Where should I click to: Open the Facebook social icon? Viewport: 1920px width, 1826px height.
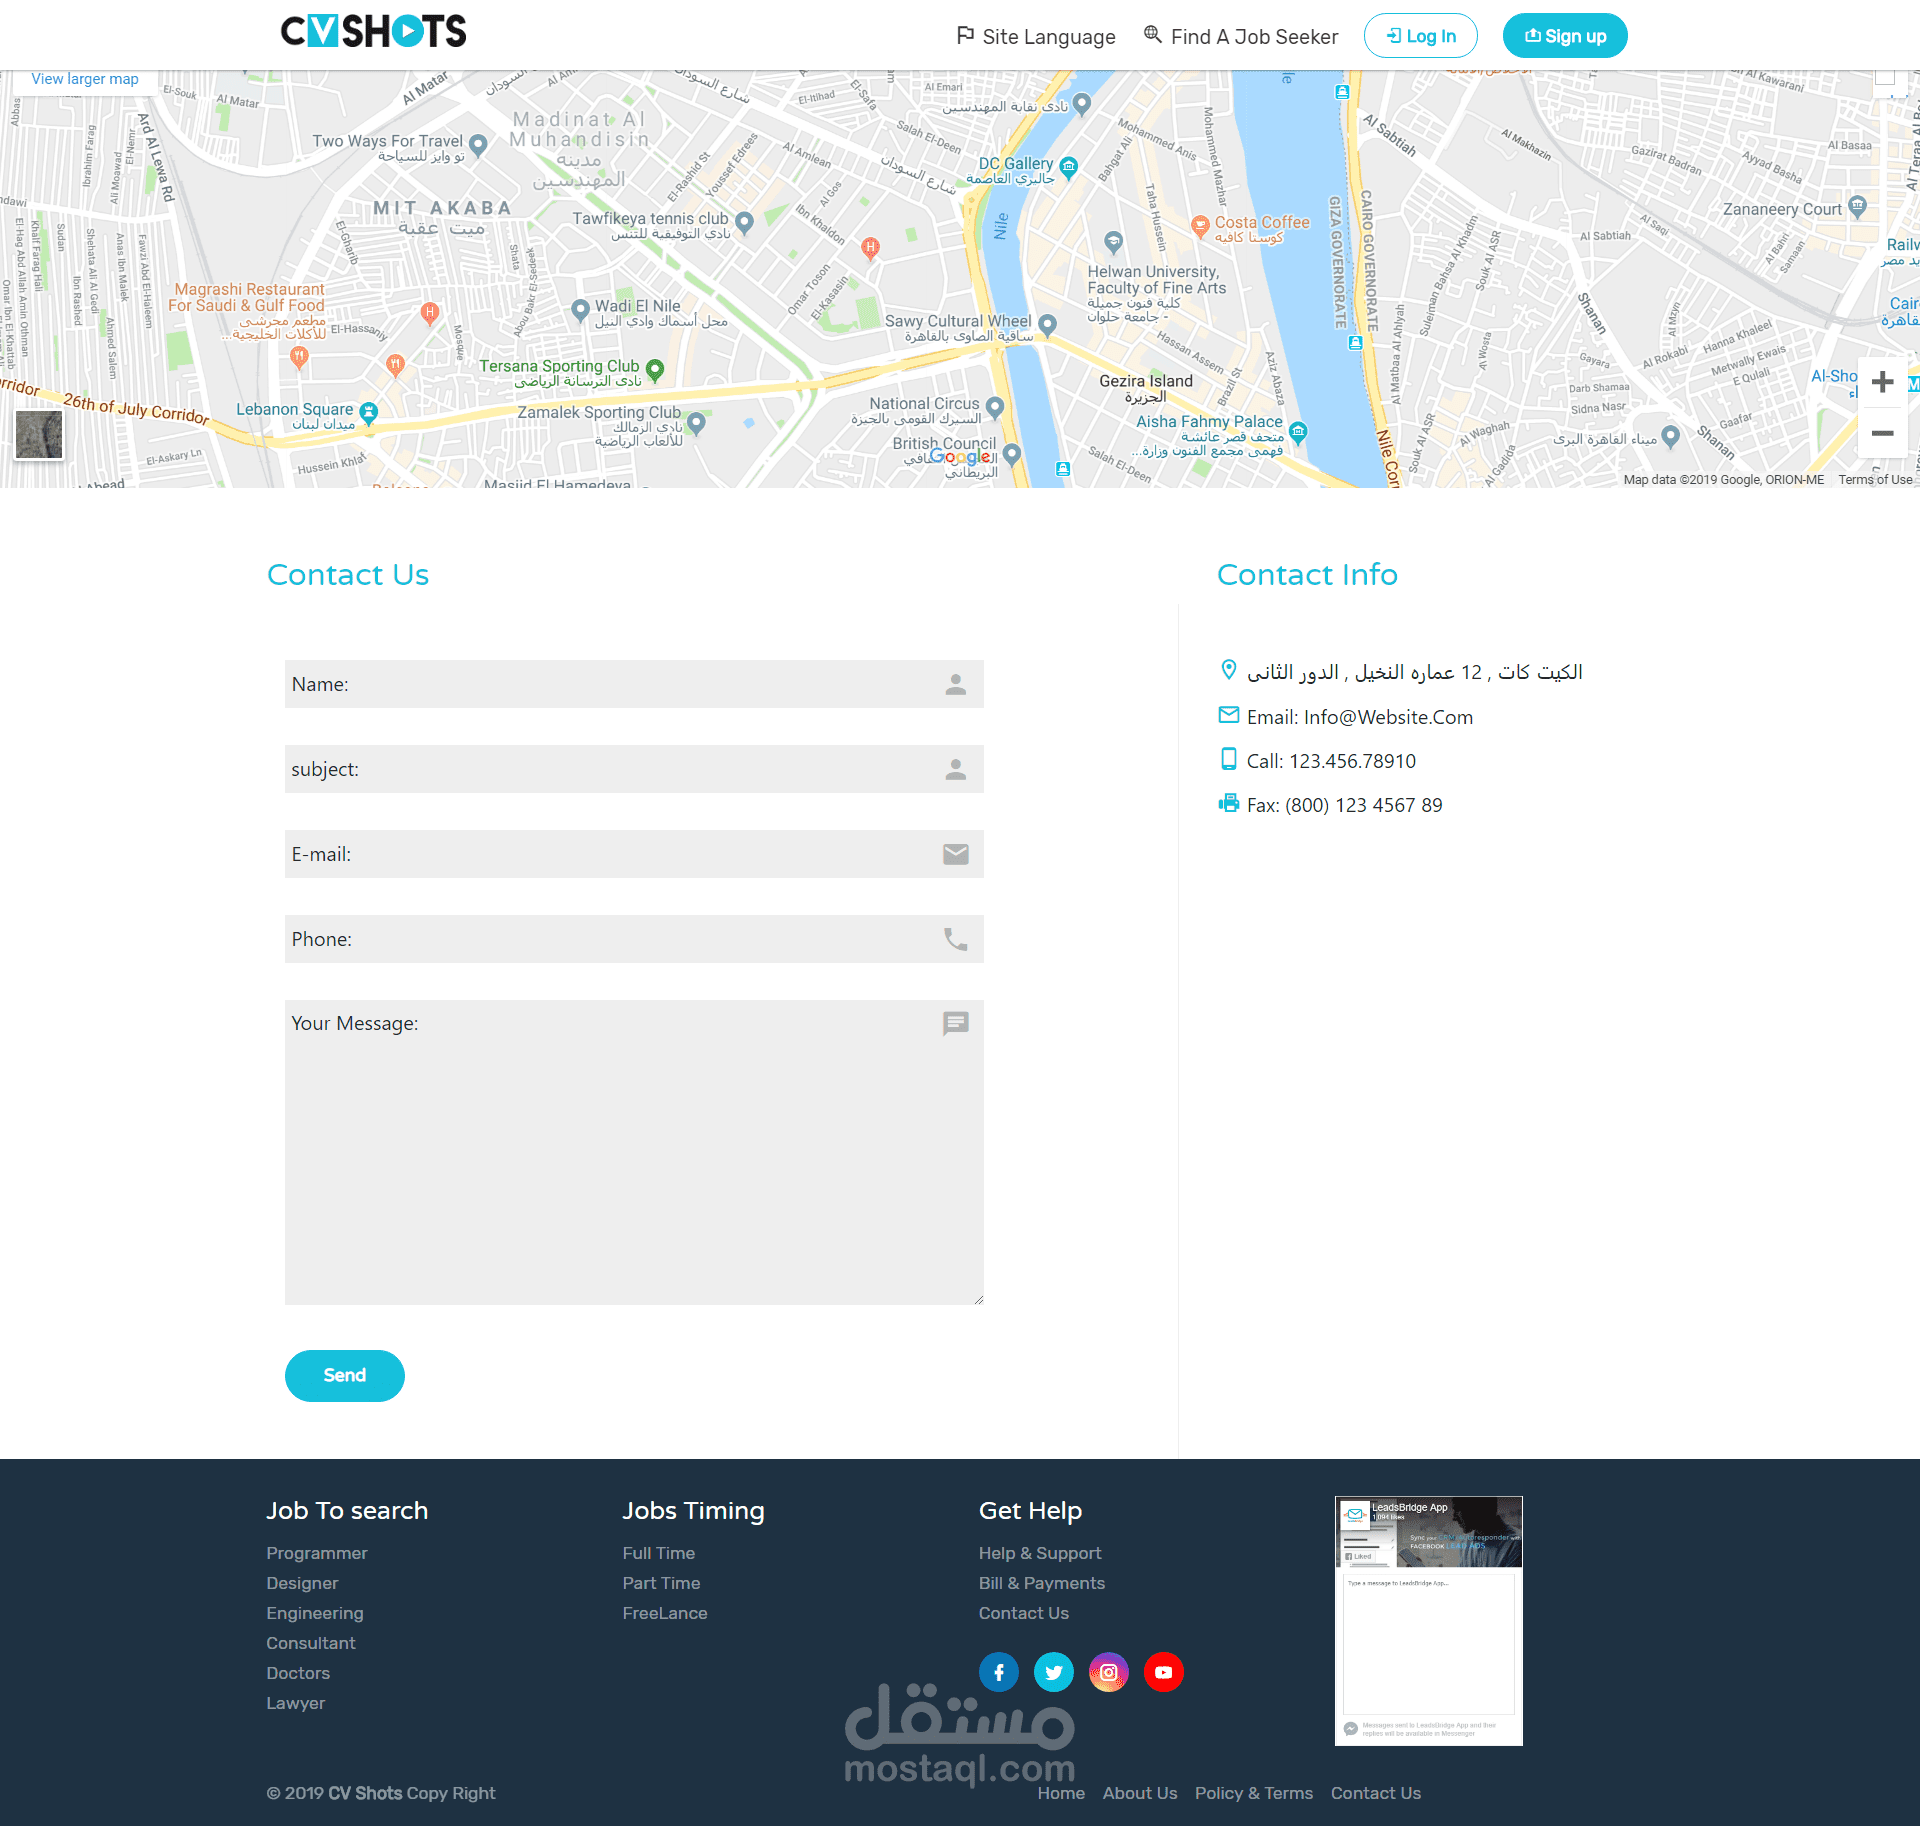(x=998, y=1672)
